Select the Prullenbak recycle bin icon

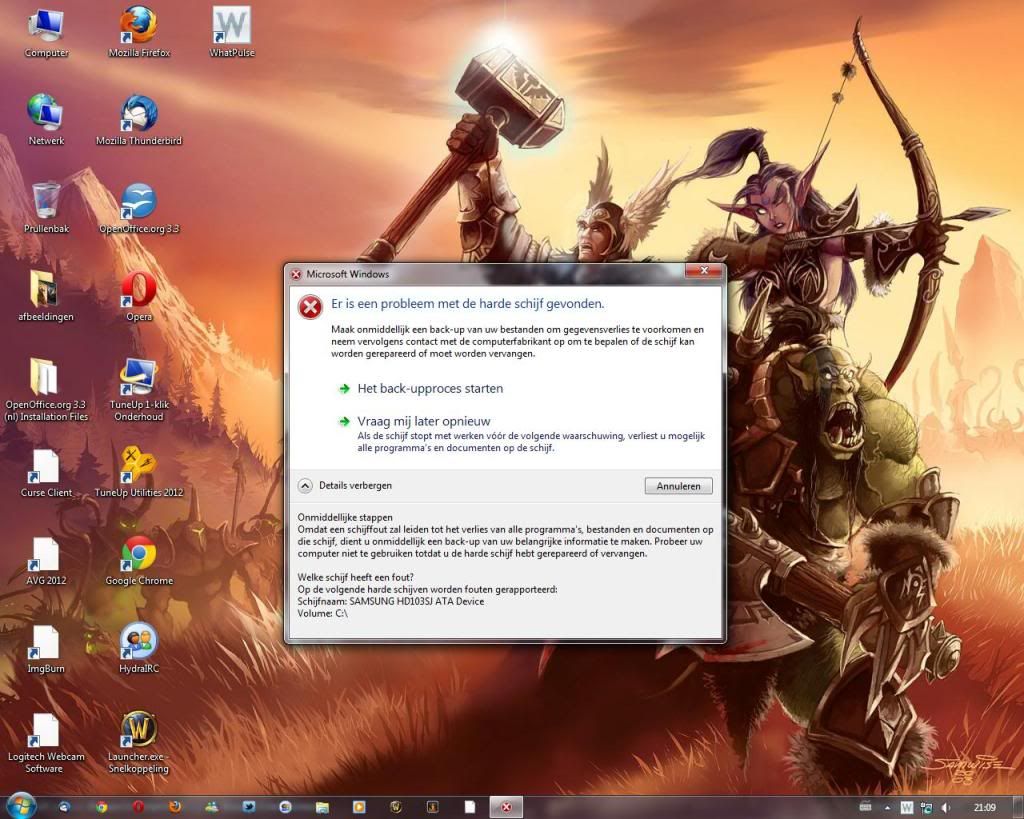tap(46, 208)
